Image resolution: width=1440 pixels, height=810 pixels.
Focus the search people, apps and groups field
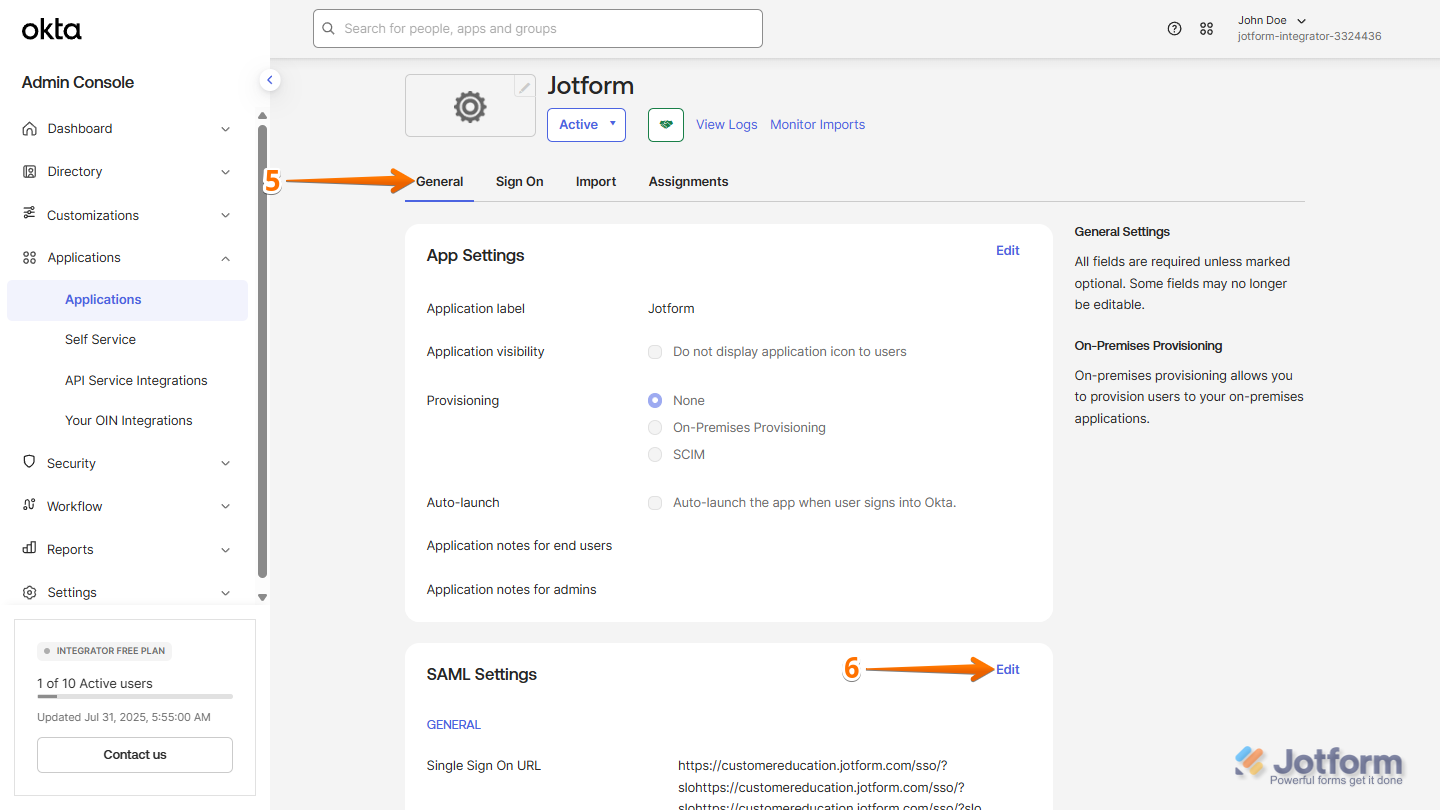(x=538, y=29)
